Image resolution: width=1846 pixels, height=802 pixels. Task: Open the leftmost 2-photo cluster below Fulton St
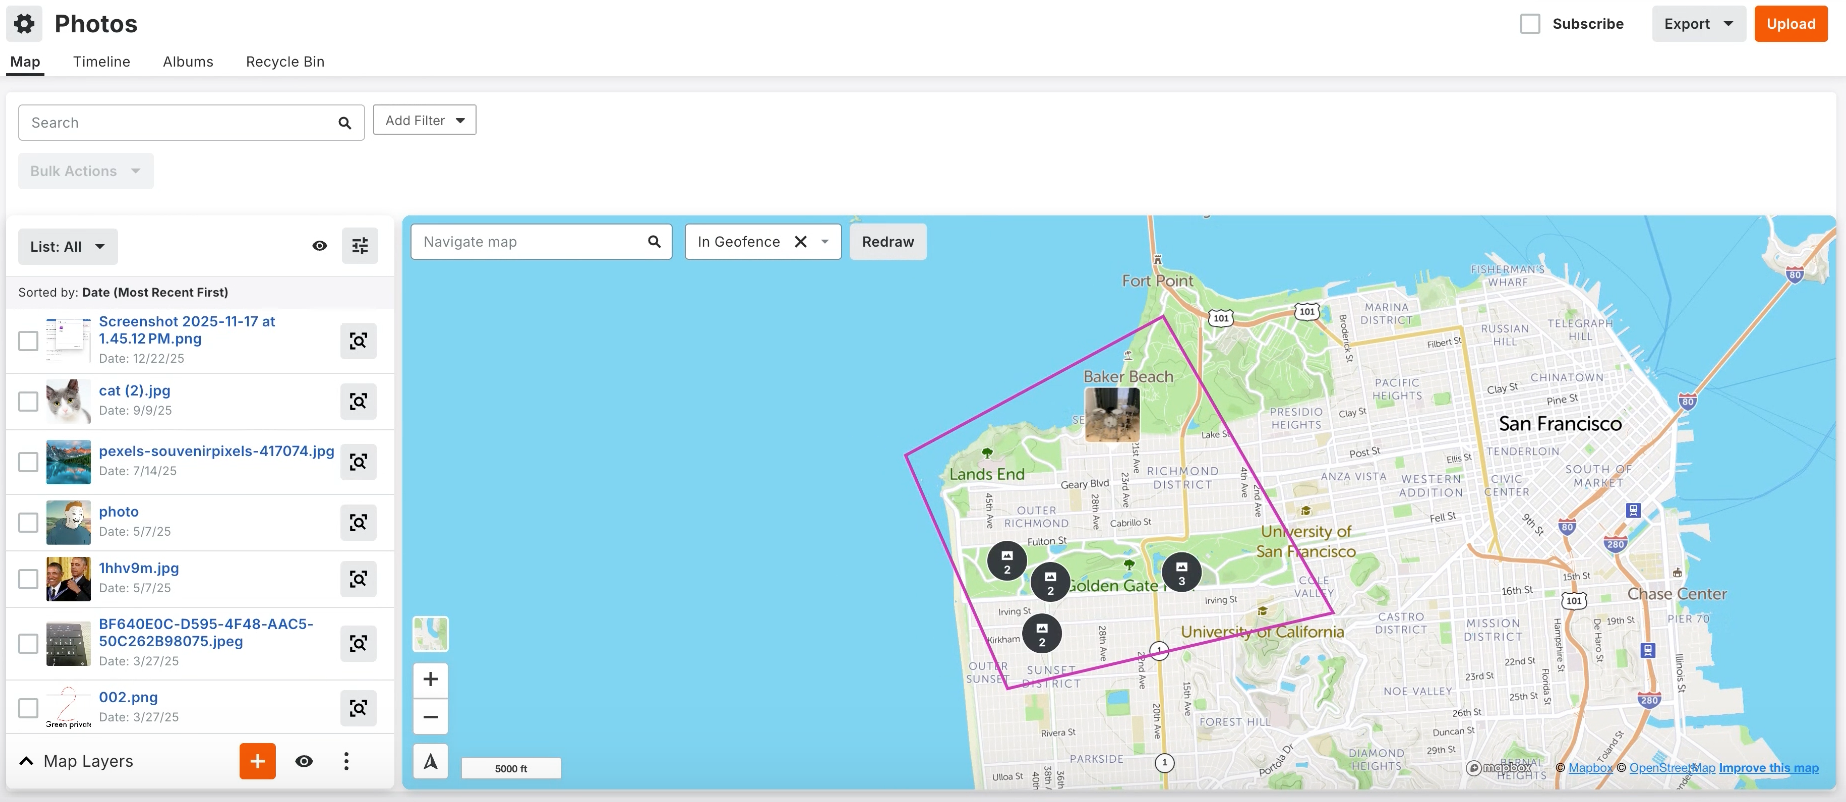[x=1007, y=561]
